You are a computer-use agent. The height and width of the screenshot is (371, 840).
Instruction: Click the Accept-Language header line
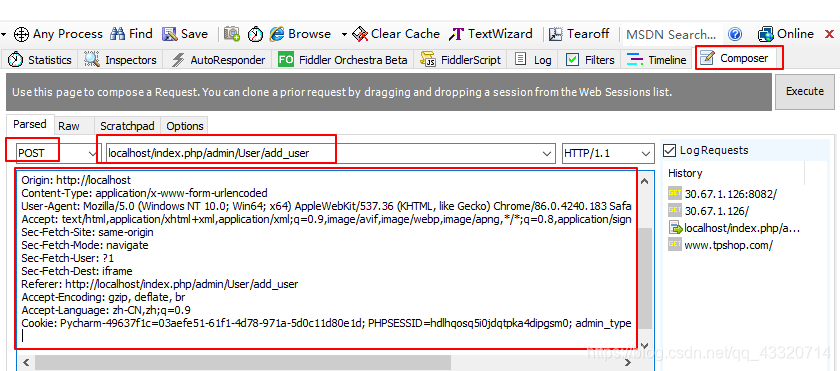tap(106, 311)
